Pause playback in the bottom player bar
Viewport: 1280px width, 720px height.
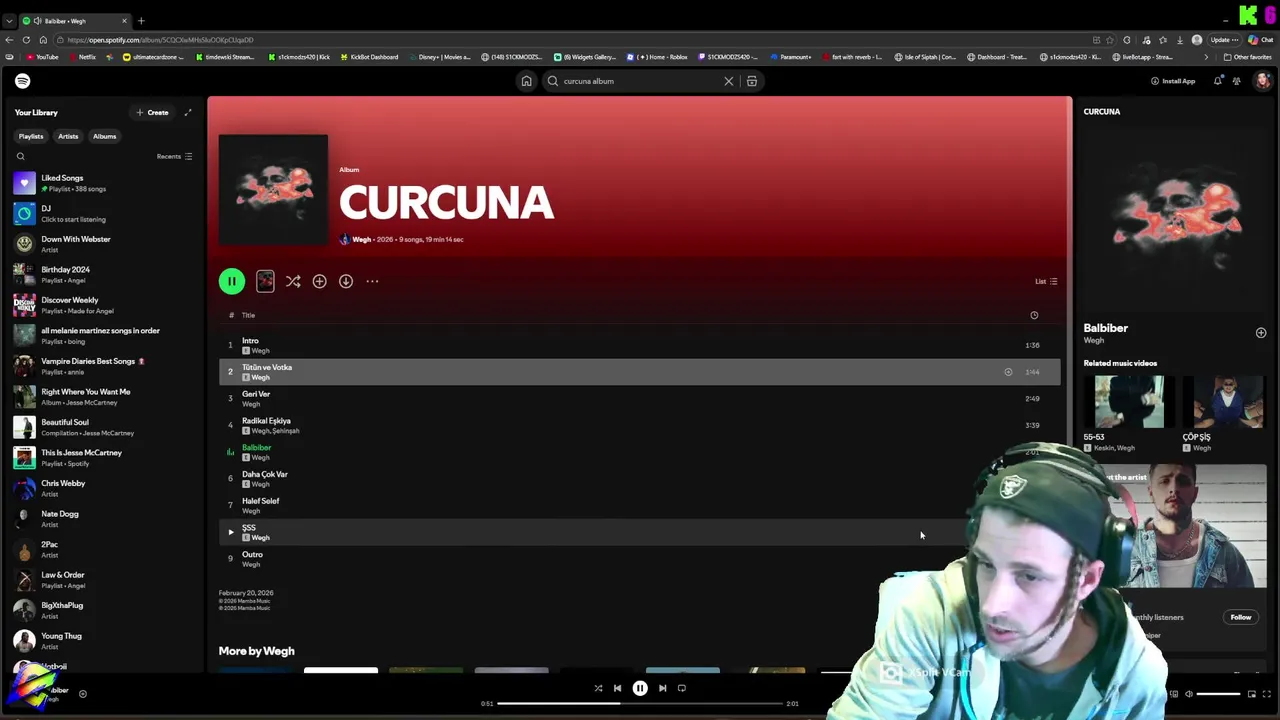coord(640,688)
